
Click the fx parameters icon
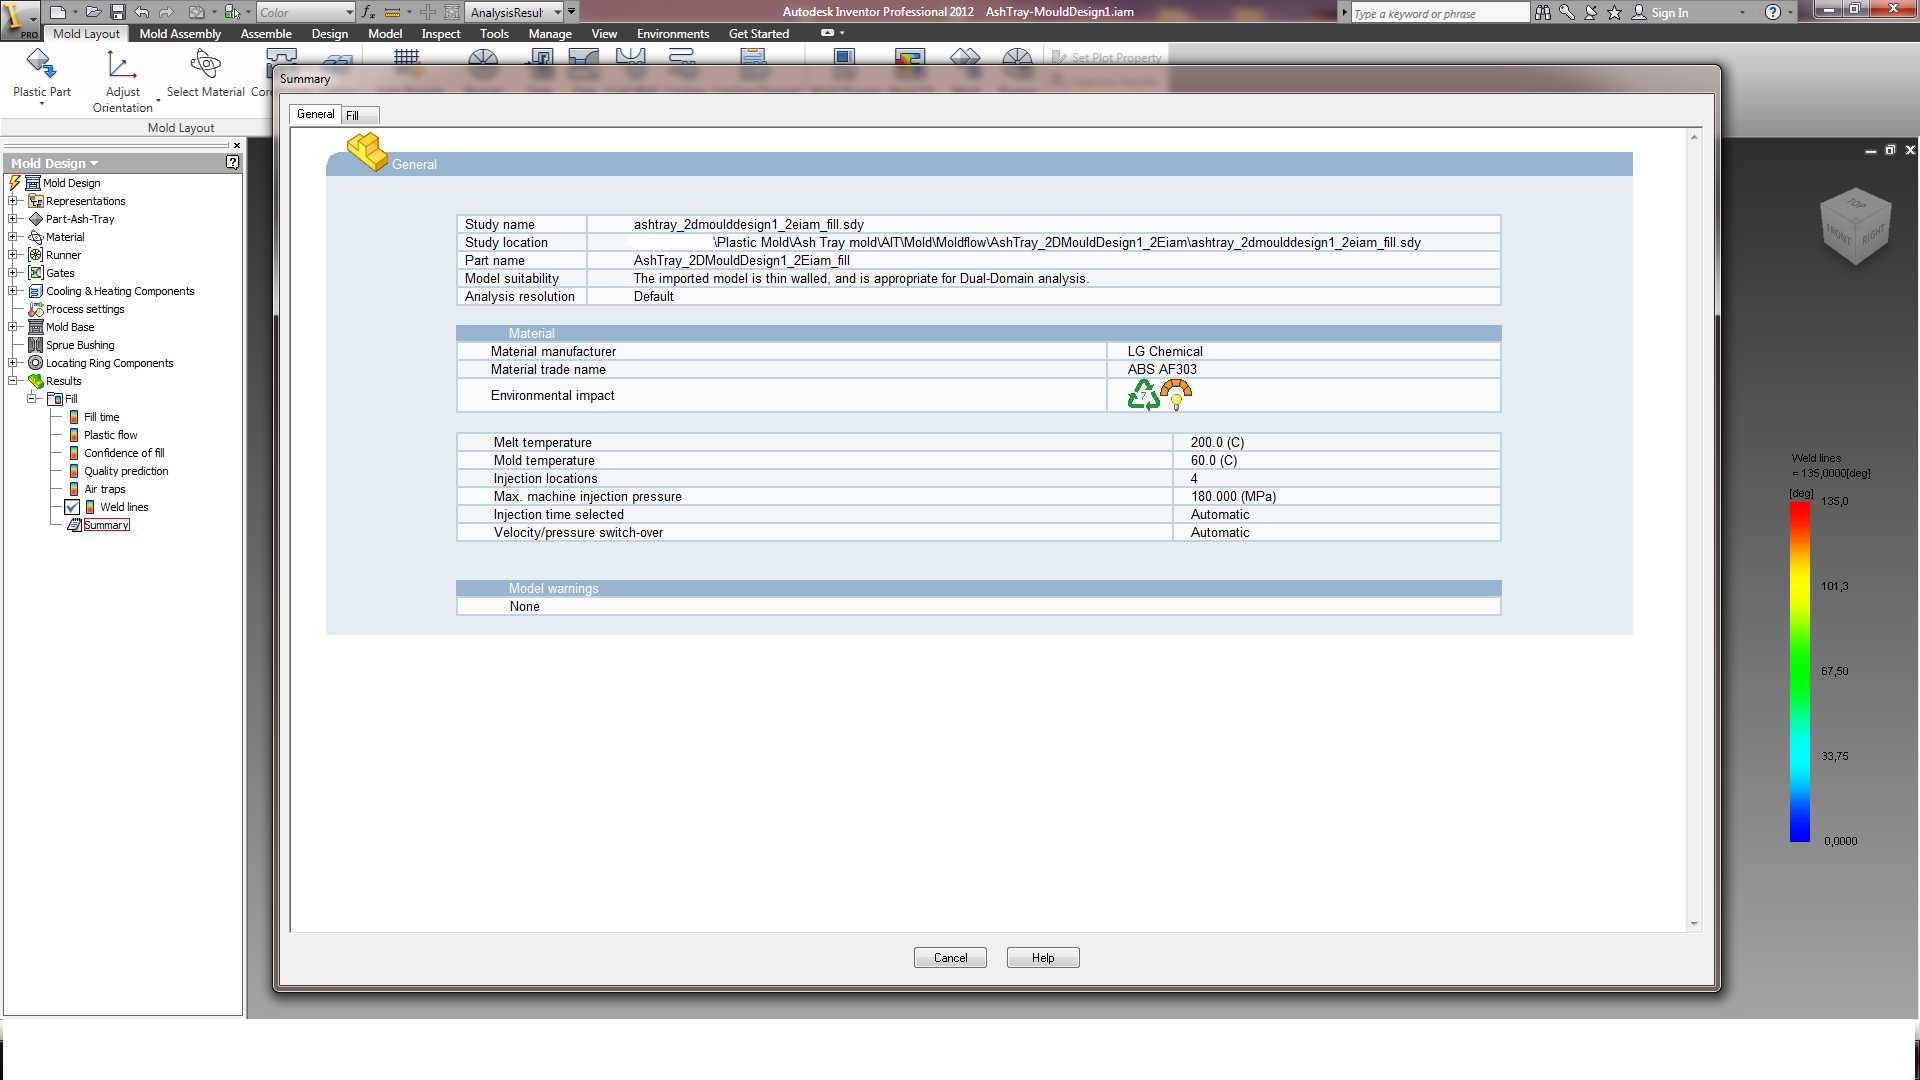tap(368, 12)
